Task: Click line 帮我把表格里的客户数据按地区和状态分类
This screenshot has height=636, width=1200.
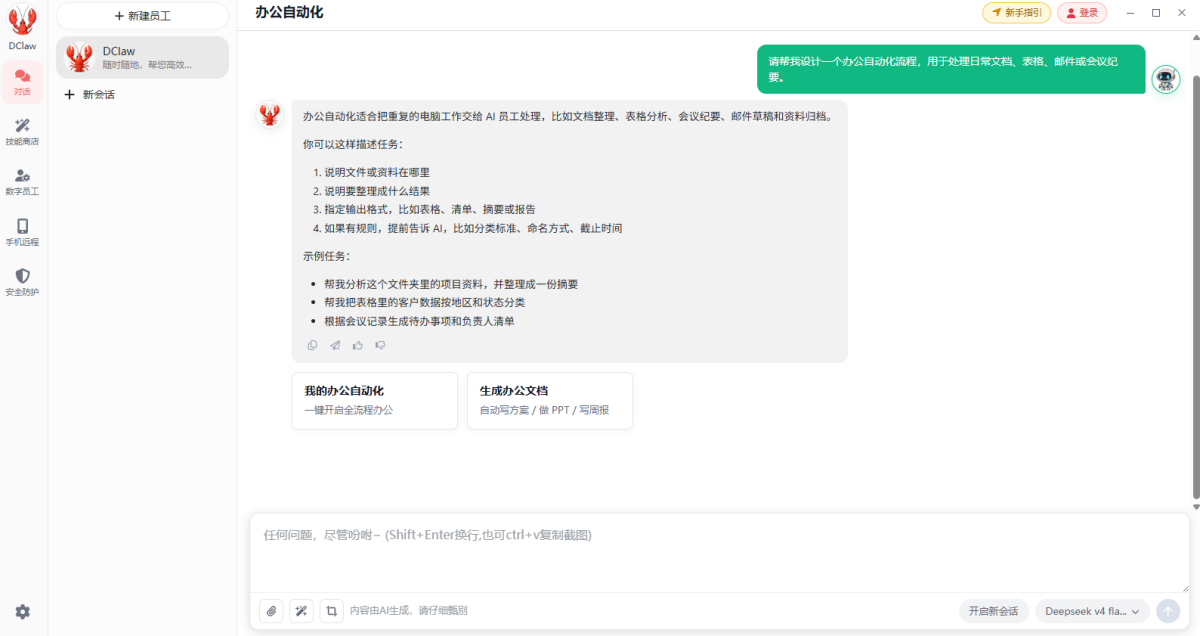Action: (x=424, y=302)
